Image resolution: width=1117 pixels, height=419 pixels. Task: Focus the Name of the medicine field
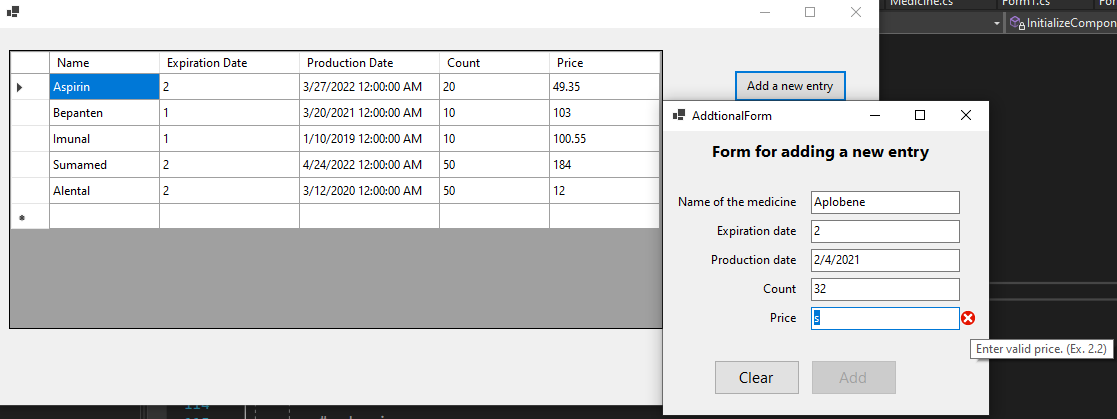(885, 202)
